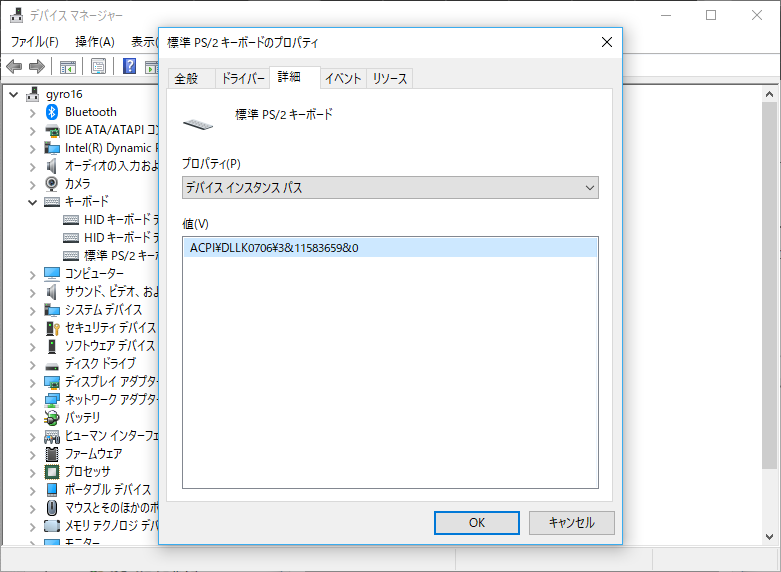Click the IDE ATA/ATAPI controller icon
781x572 pixels.
52,131
